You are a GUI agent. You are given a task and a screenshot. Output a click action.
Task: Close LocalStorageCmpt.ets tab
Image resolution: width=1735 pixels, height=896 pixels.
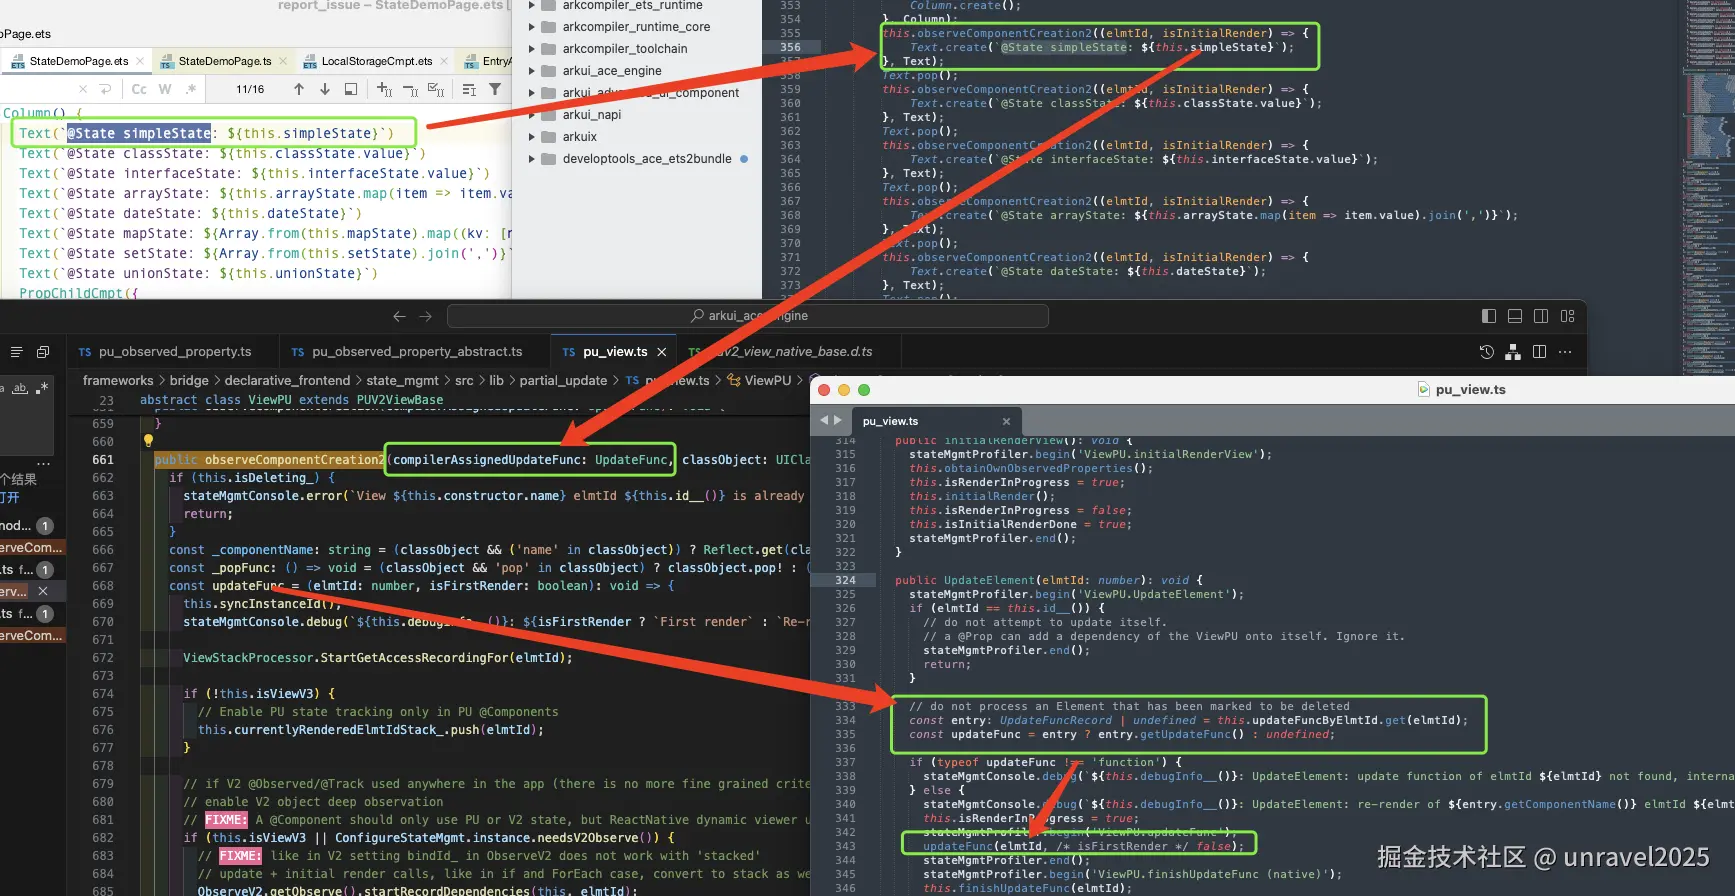pyautogui.click(x=444, y=61)
